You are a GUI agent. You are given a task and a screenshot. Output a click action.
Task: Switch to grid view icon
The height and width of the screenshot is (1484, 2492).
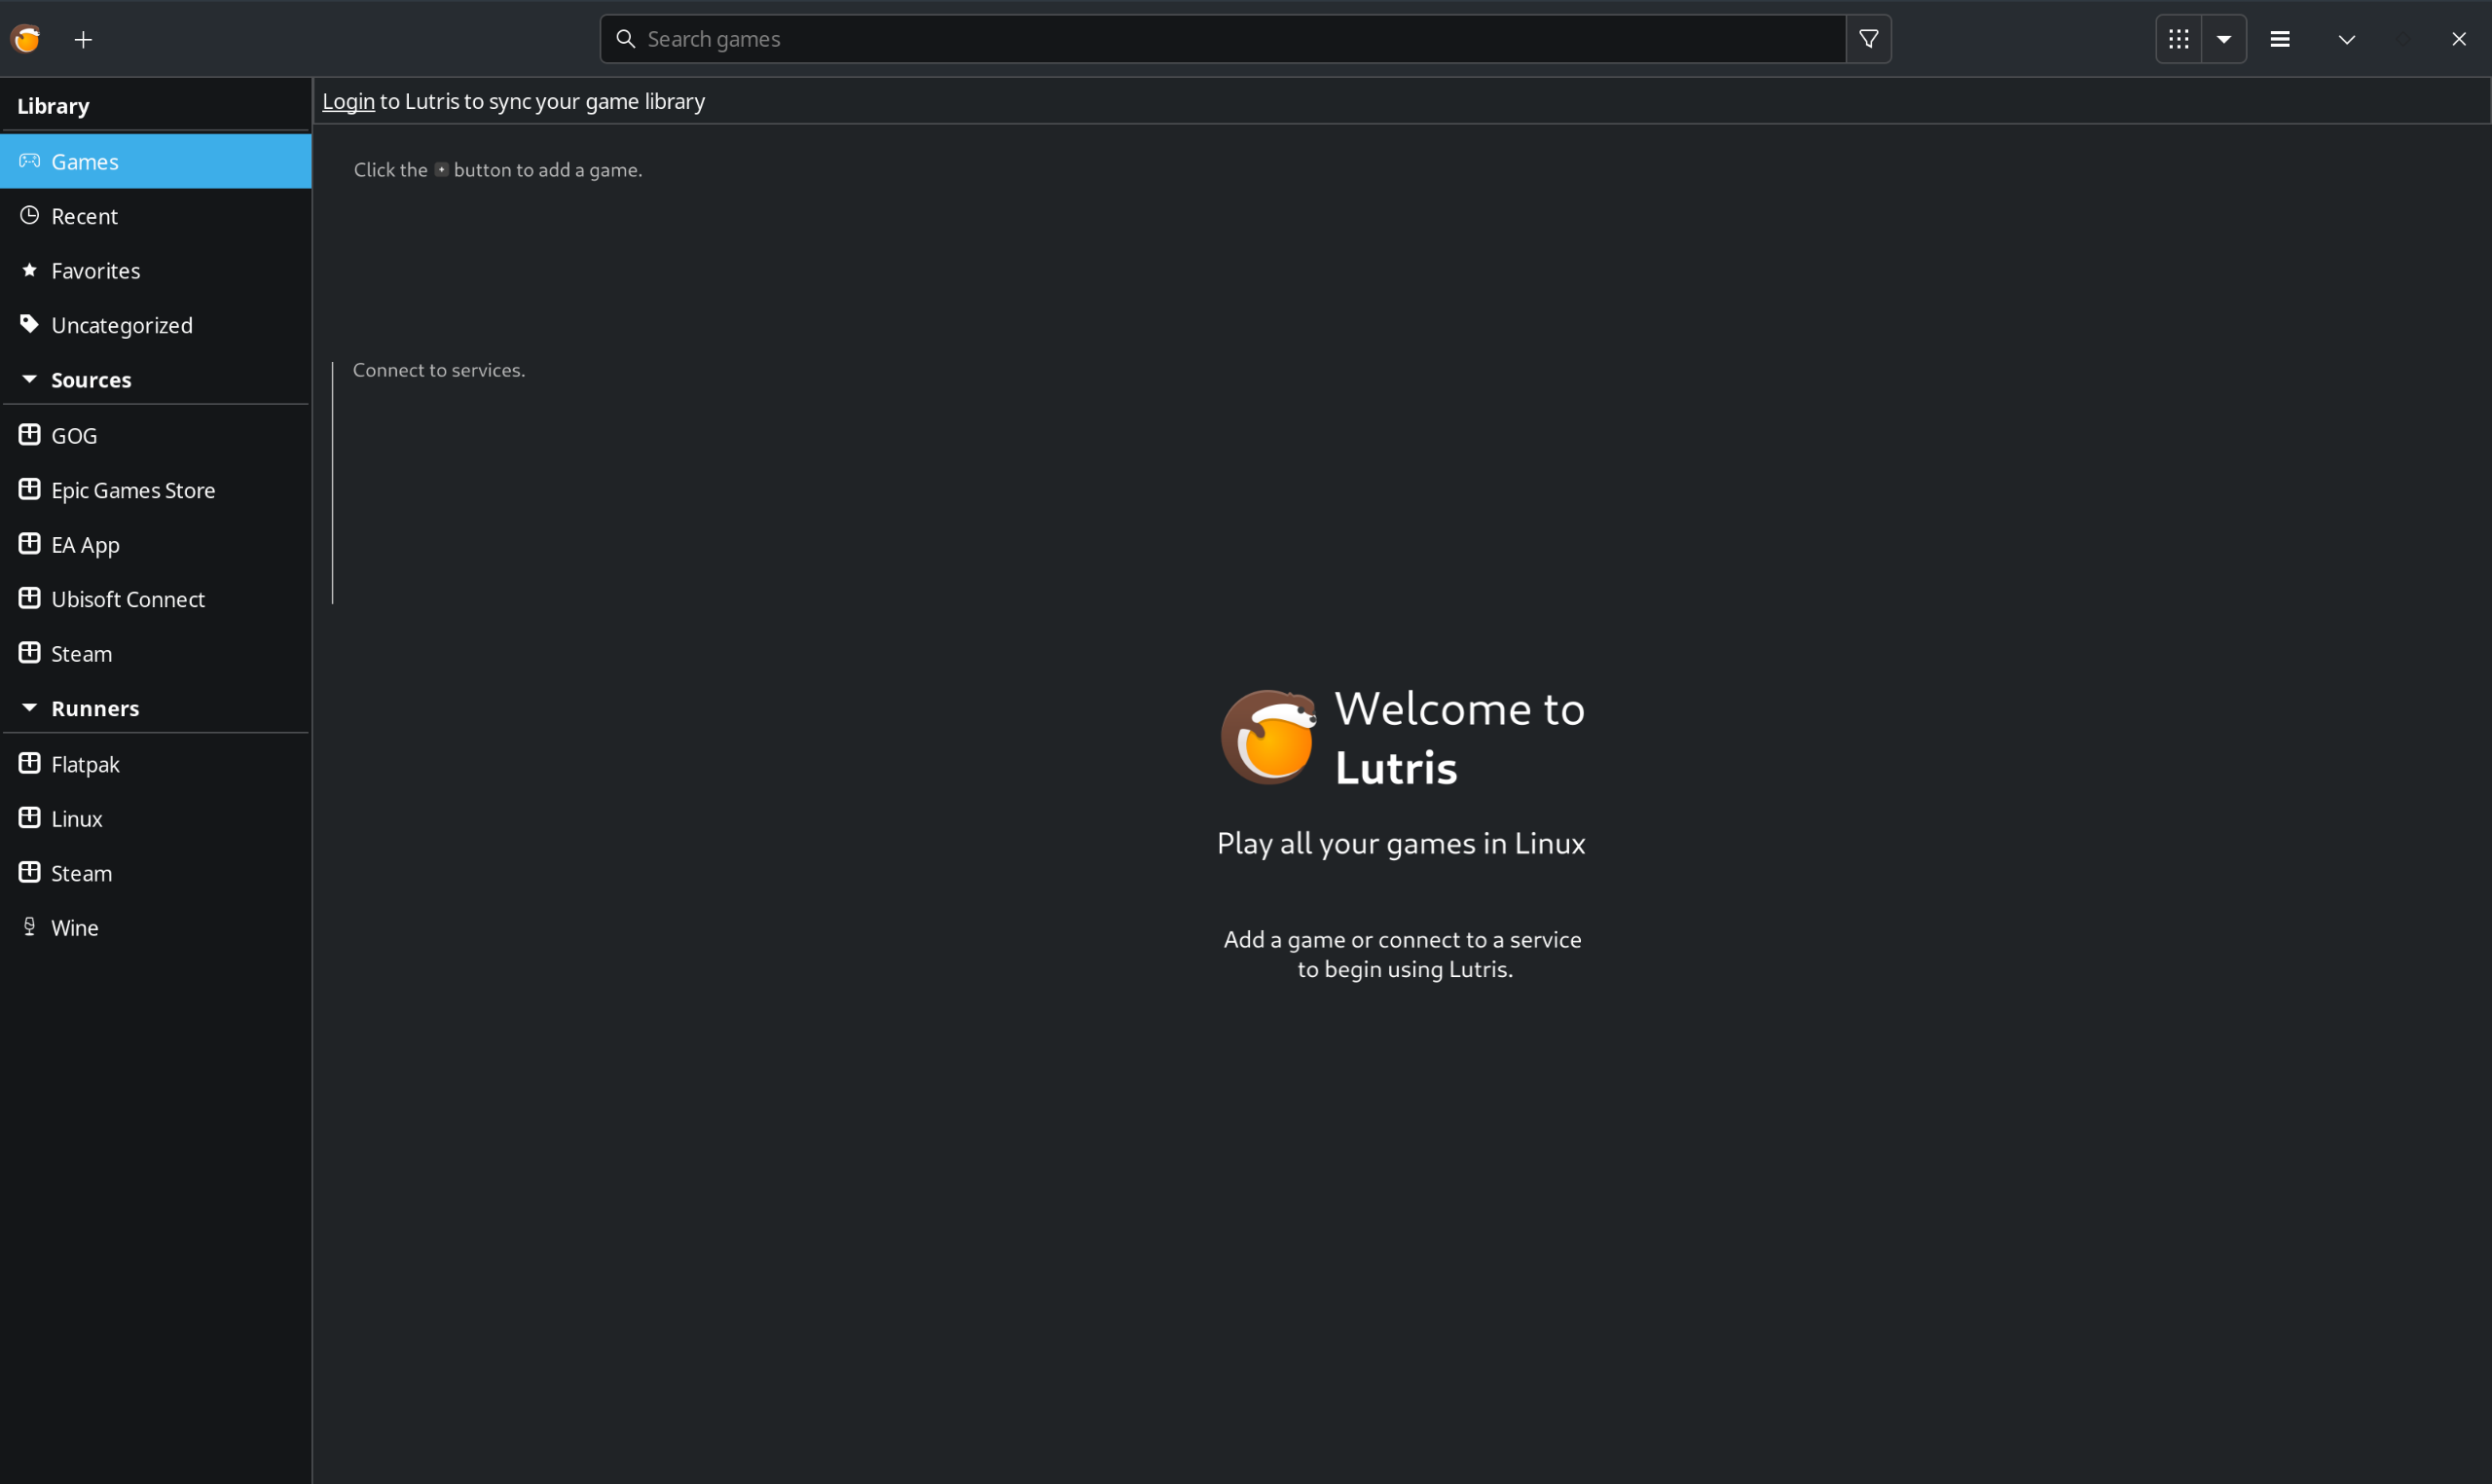2179,39
